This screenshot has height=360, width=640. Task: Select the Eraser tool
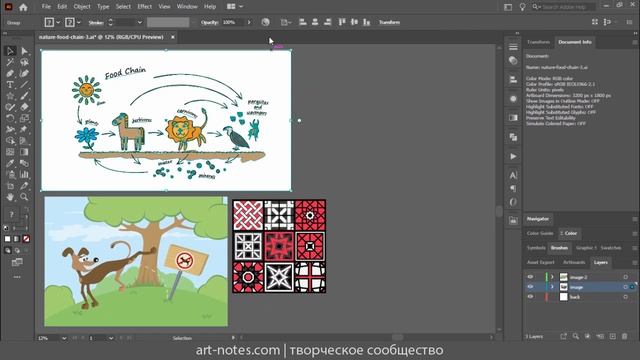pos(24,107)
